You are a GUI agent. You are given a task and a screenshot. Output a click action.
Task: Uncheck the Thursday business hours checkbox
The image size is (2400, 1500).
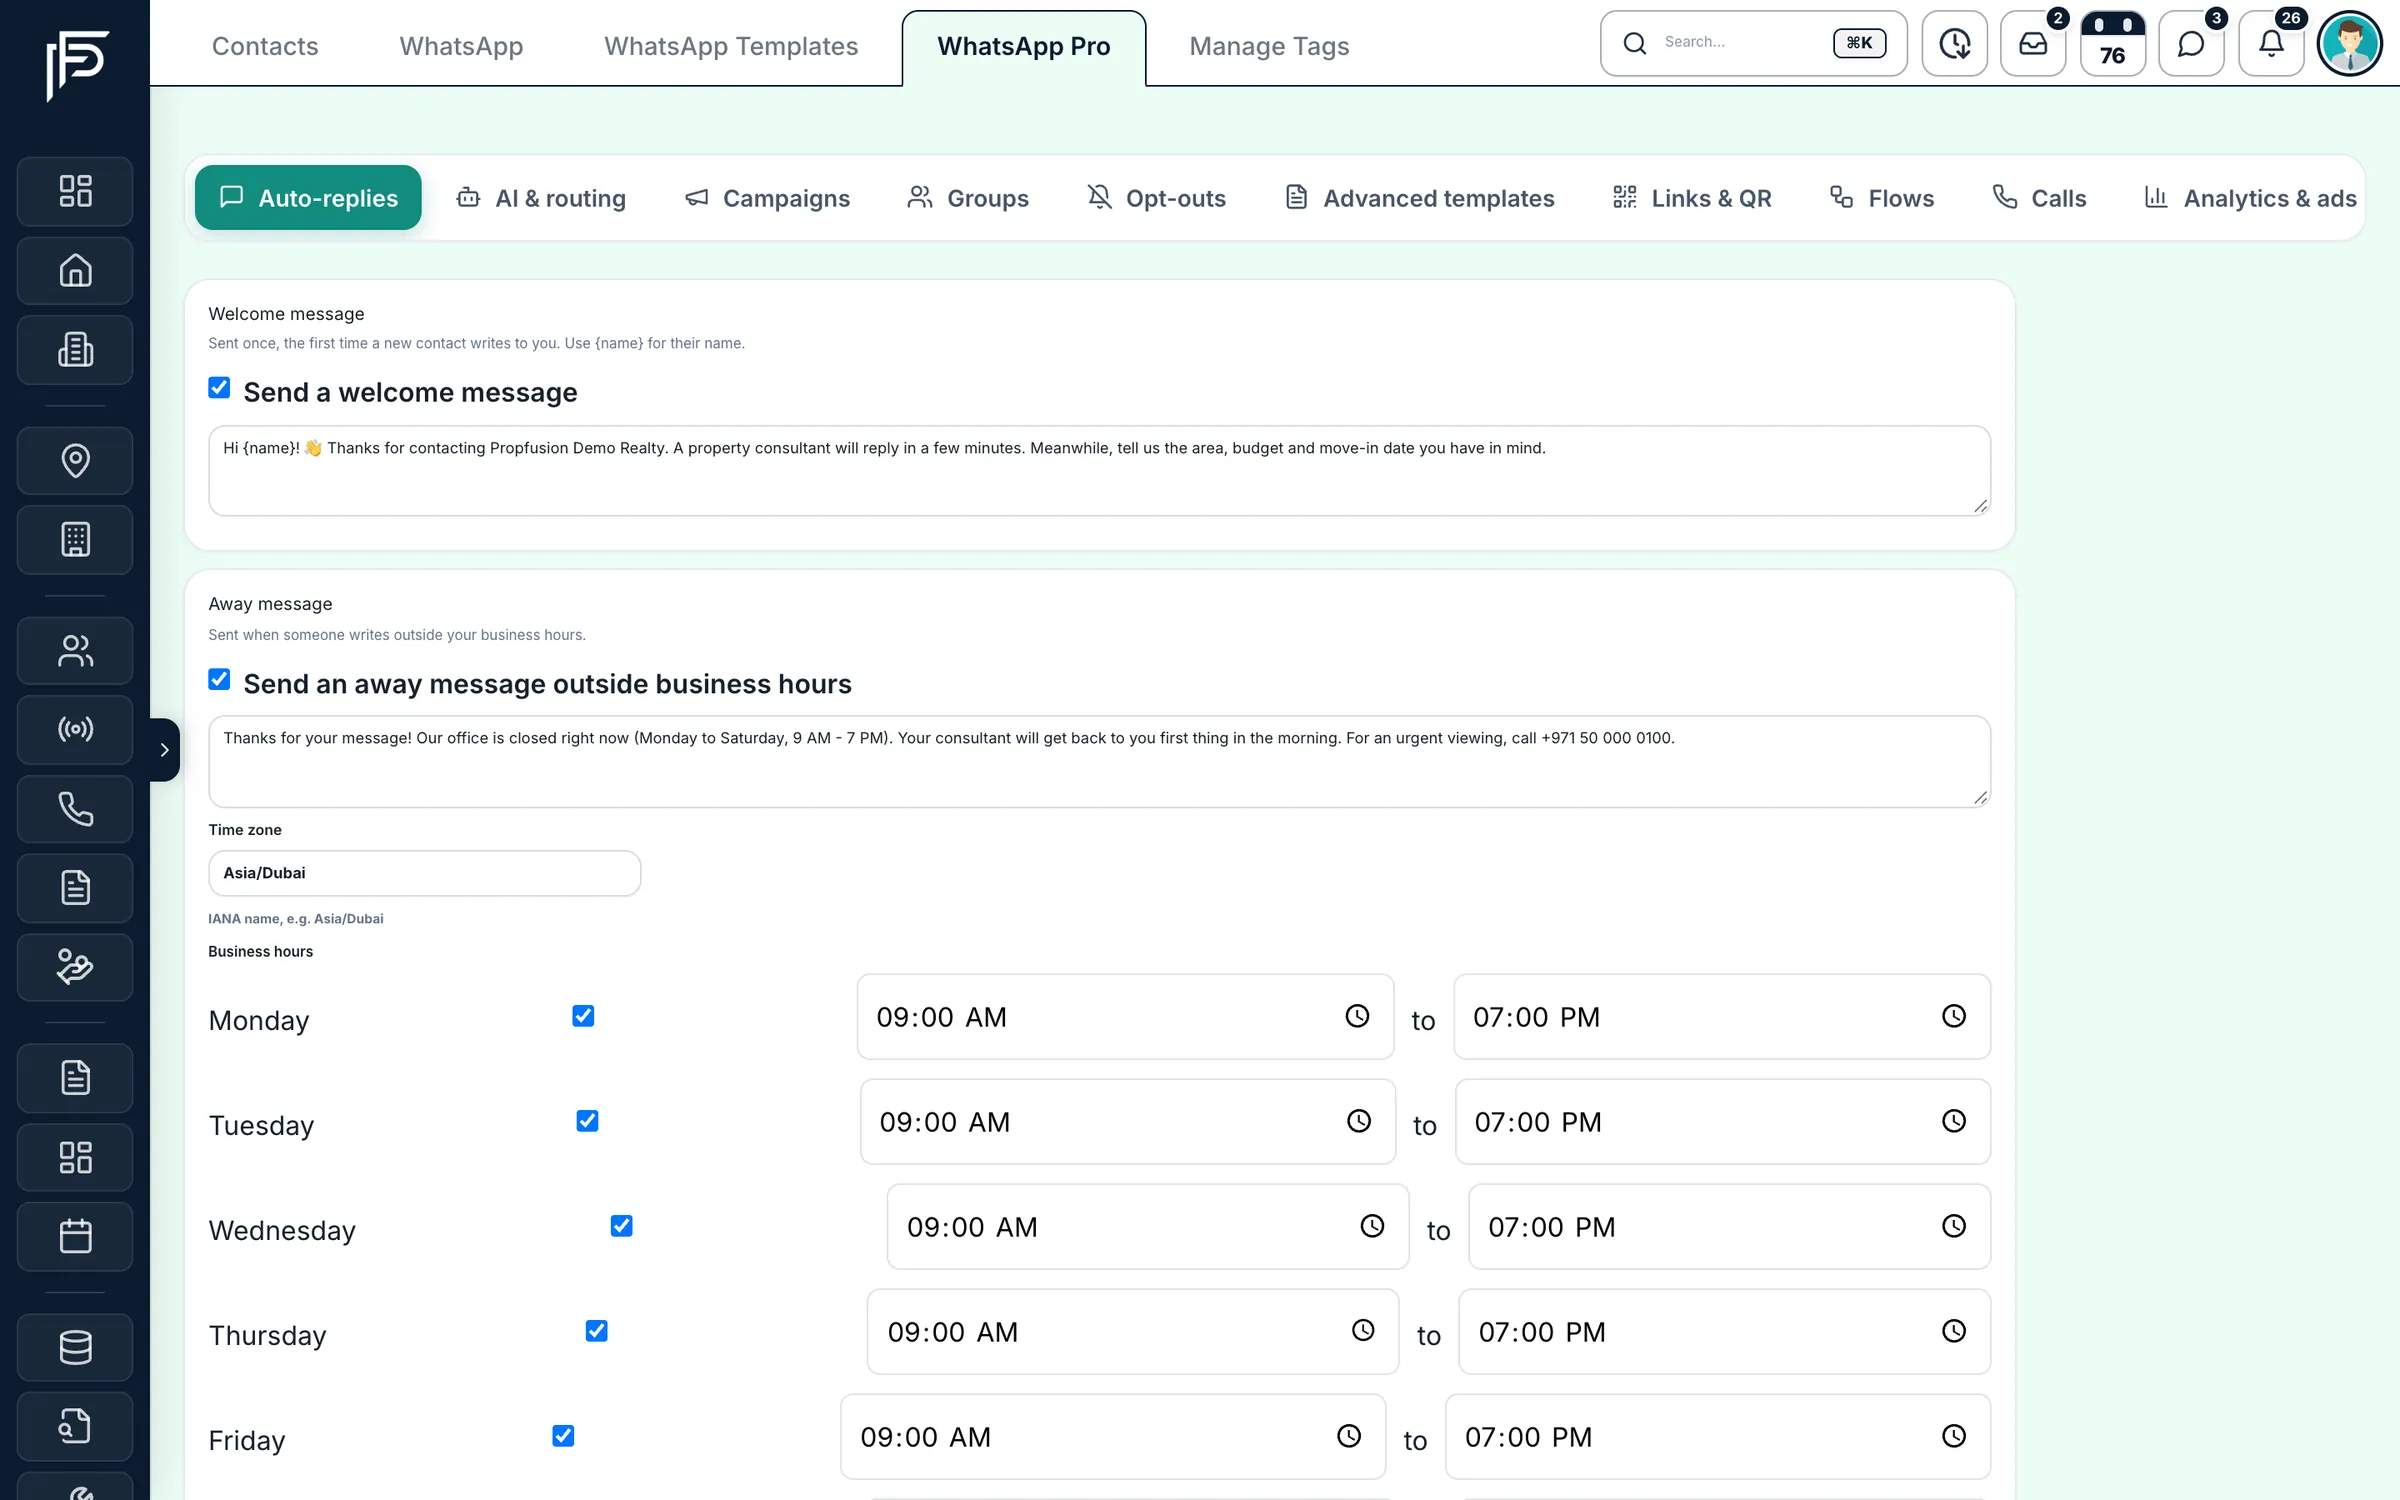coord(596,1331)
